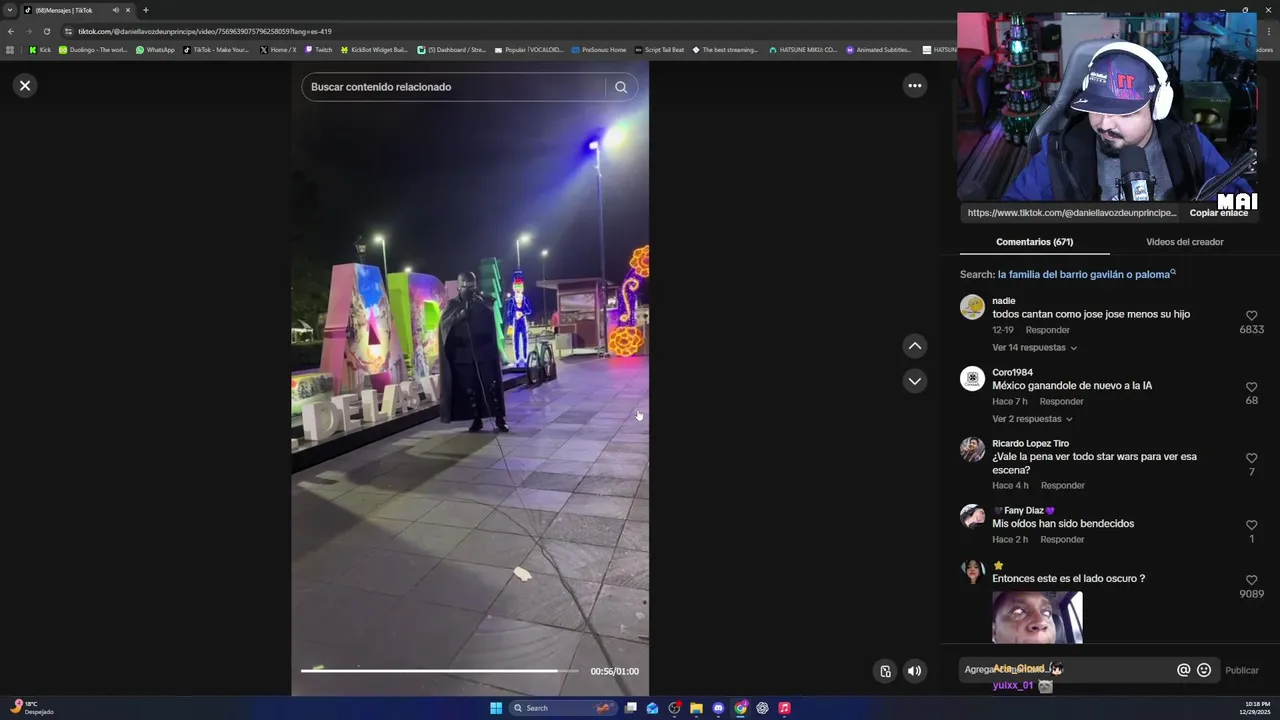
Task: Like Fany Diaz's comment heart
Action: (1251, 525)
